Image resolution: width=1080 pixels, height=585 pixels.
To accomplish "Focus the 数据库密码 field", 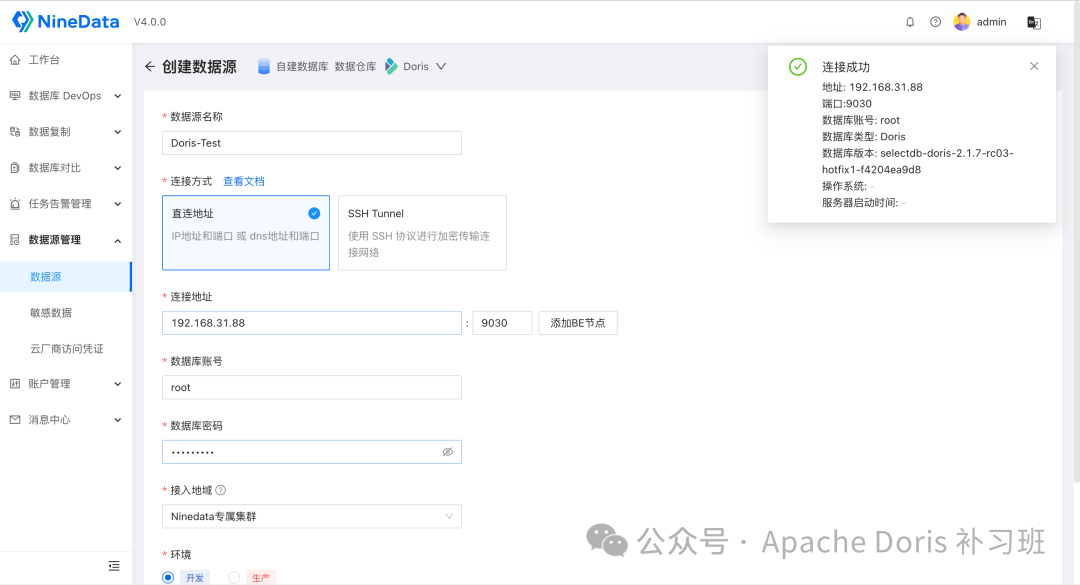I will pos(311,452).
